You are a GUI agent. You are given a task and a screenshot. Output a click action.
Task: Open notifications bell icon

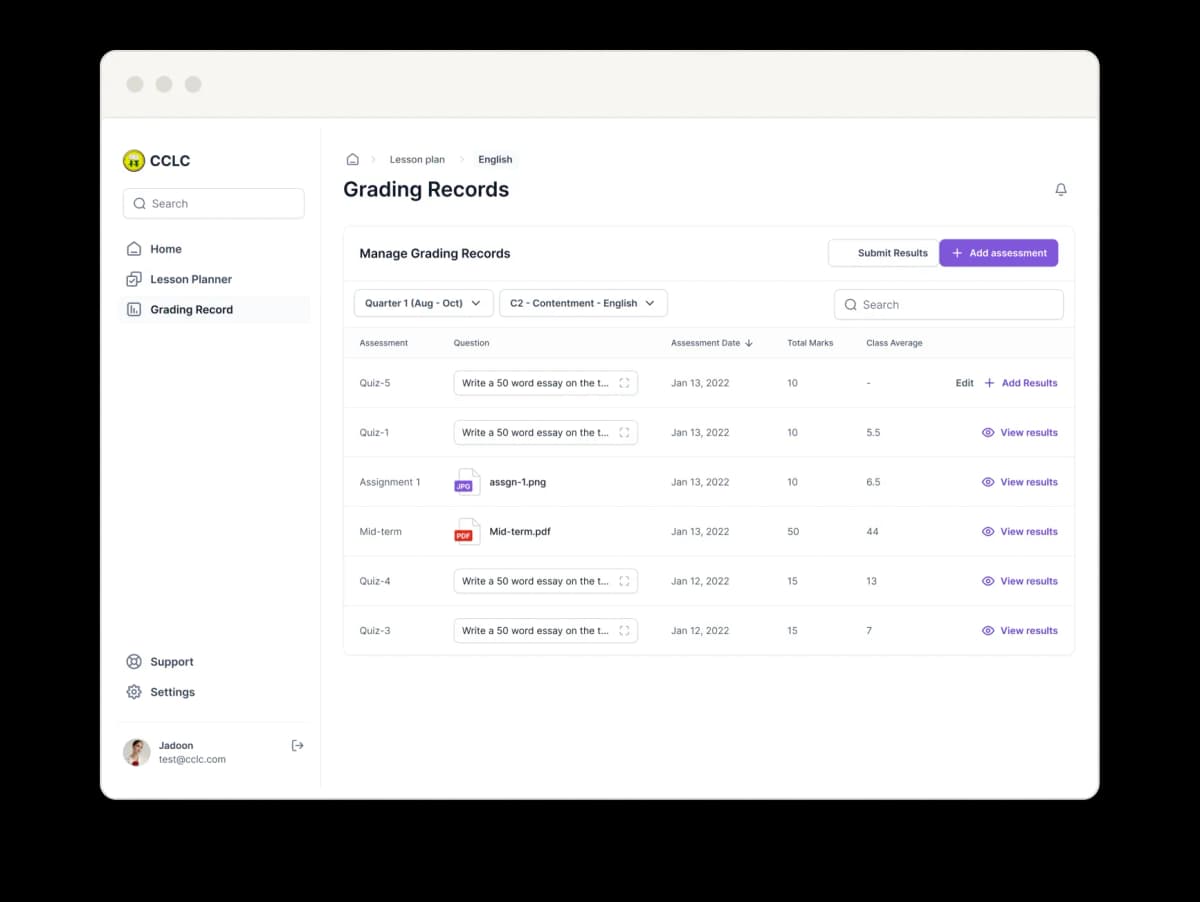point(1061,189)
